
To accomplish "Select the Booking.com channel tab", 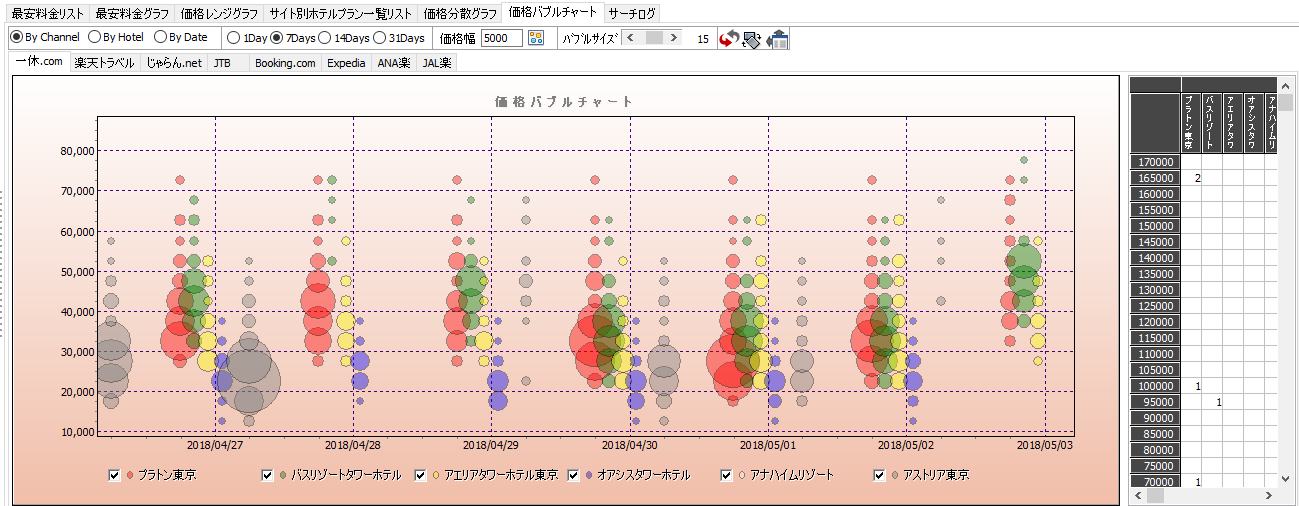I will coord(284,63).
